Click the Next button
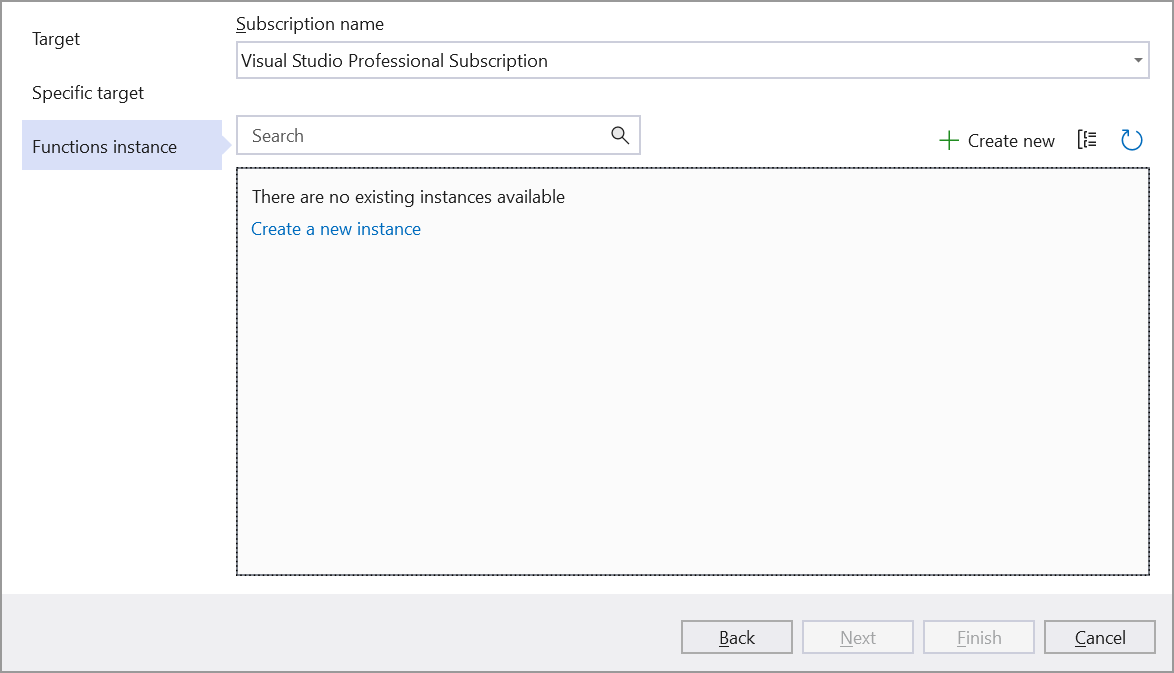This screenshot has height=673, width=1174. point(858,638)
